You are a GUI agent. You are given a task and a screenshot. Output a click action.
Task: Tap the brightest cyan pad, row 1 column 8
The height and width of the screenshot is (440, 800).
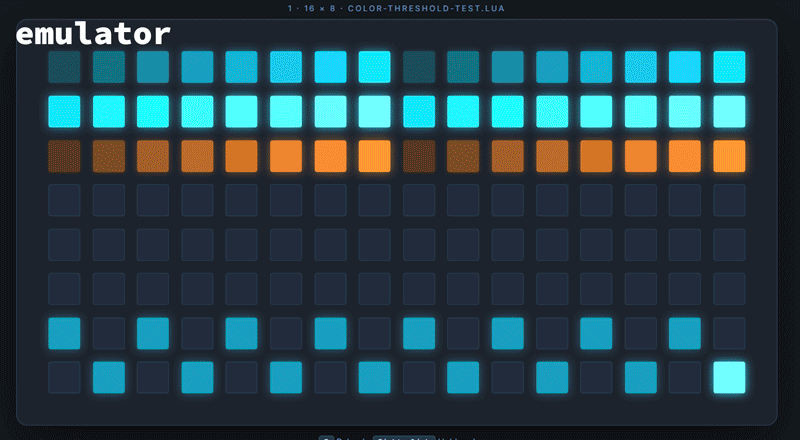[374, 67]
